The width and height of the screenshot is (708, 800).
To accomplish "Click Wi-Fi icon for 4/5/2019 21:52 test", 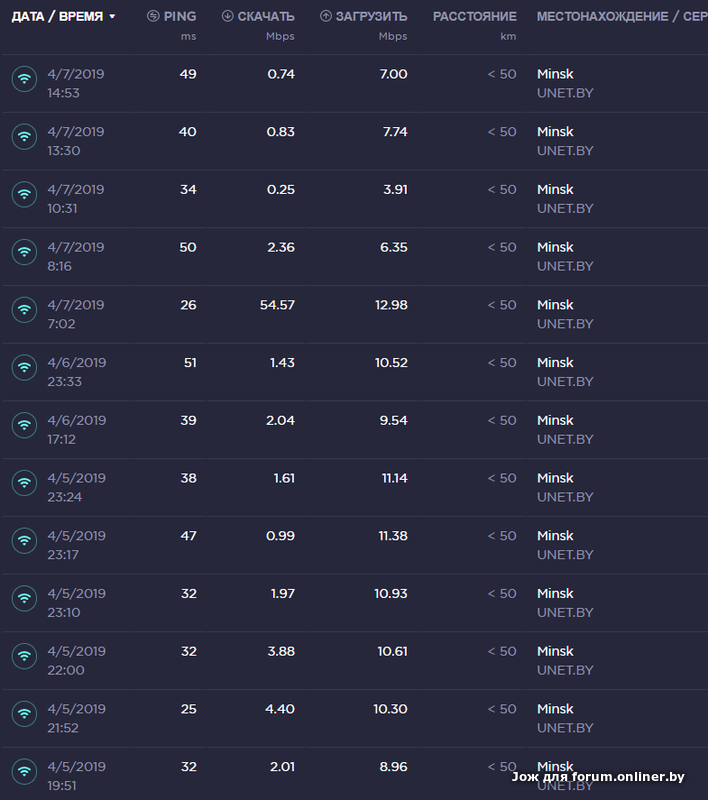I will click(24, 715).
